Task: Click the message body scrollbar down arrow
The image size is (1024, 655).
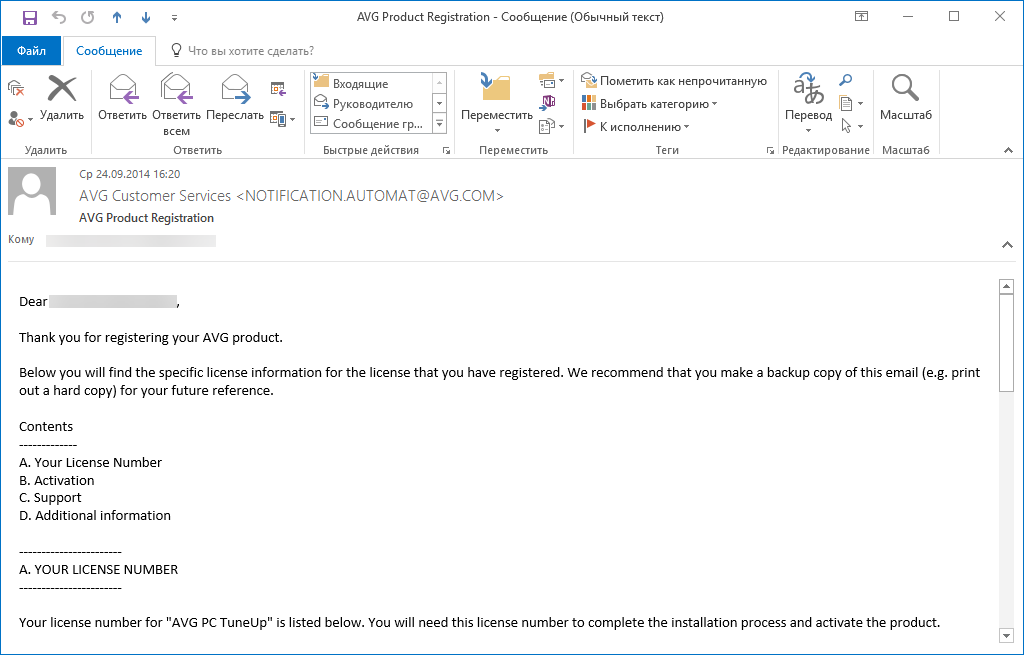Action: click(1007, 635)
